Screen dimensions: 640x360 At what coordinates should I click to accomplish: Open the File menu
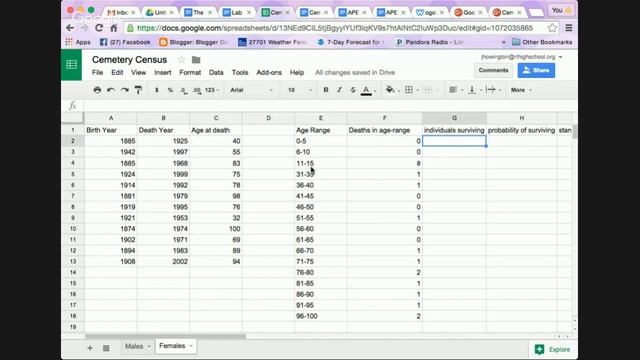98,72
